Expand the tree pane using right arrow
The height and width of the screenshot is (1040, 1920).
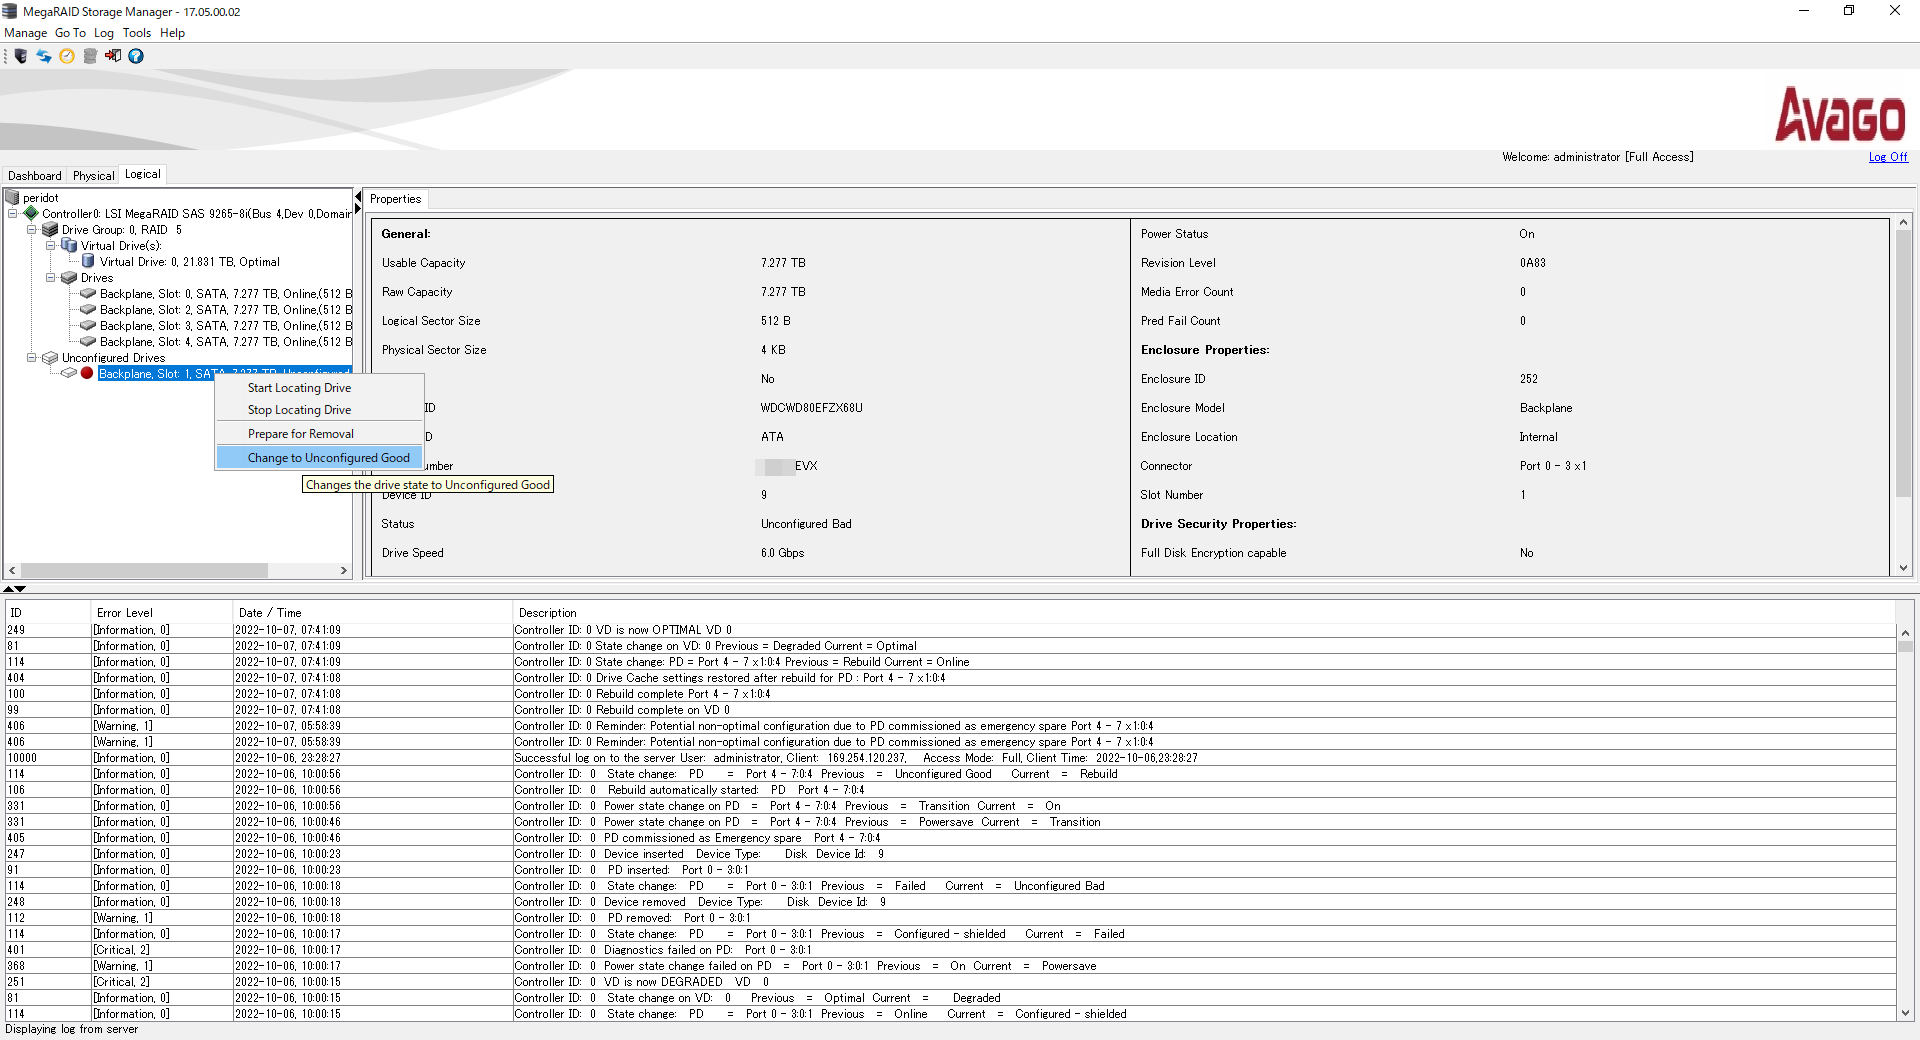click(x=358, y=209)
